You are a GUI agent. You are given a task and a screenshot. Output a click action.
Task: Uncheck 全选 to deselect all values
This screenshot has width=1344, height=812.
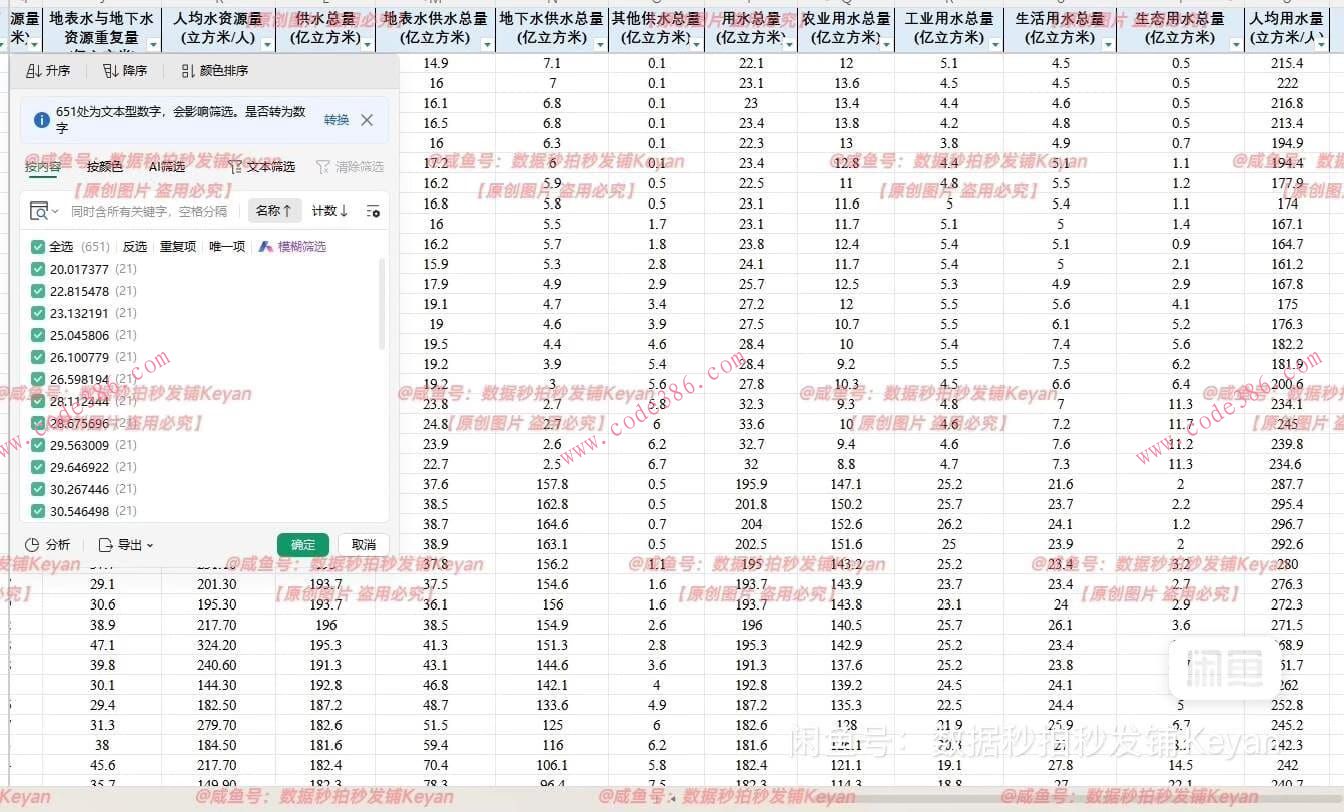pos(36,245)
